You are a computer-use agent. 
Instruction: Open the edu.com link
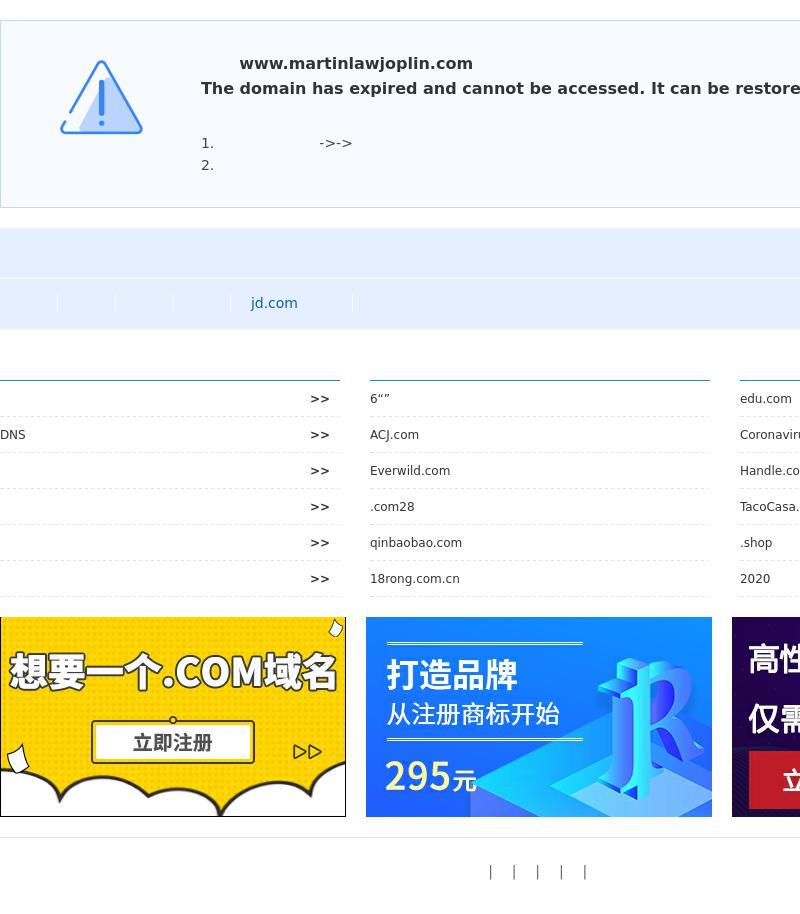tap(766, 399)
